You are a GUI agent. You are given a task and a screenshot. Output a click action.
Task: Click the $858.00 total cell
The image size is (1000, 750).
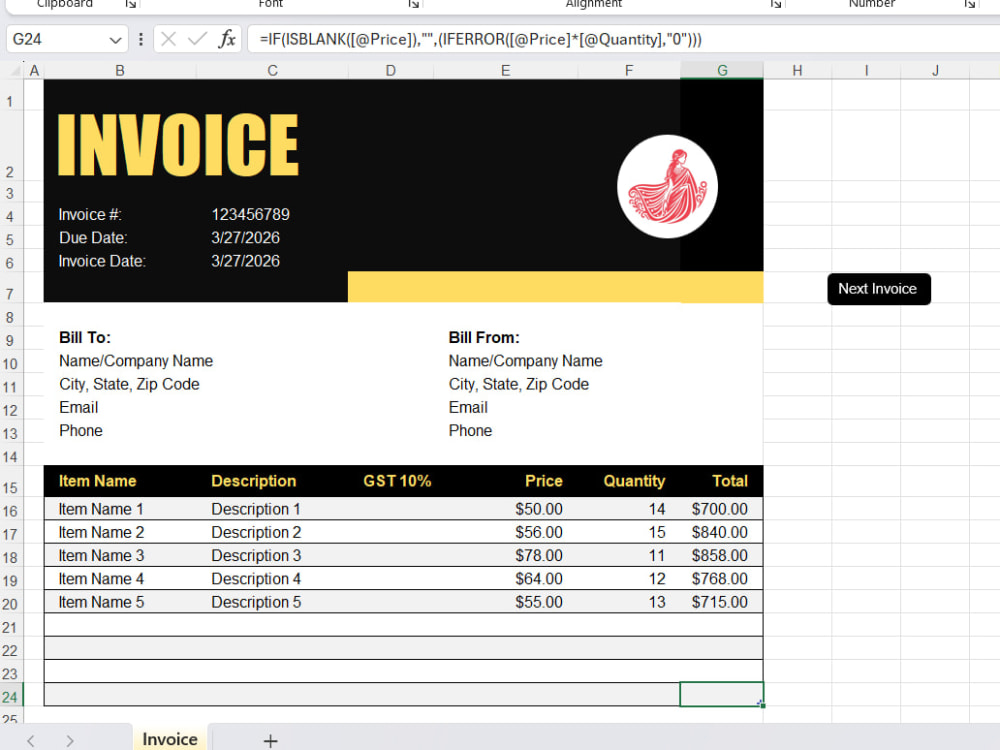(720, 555)
